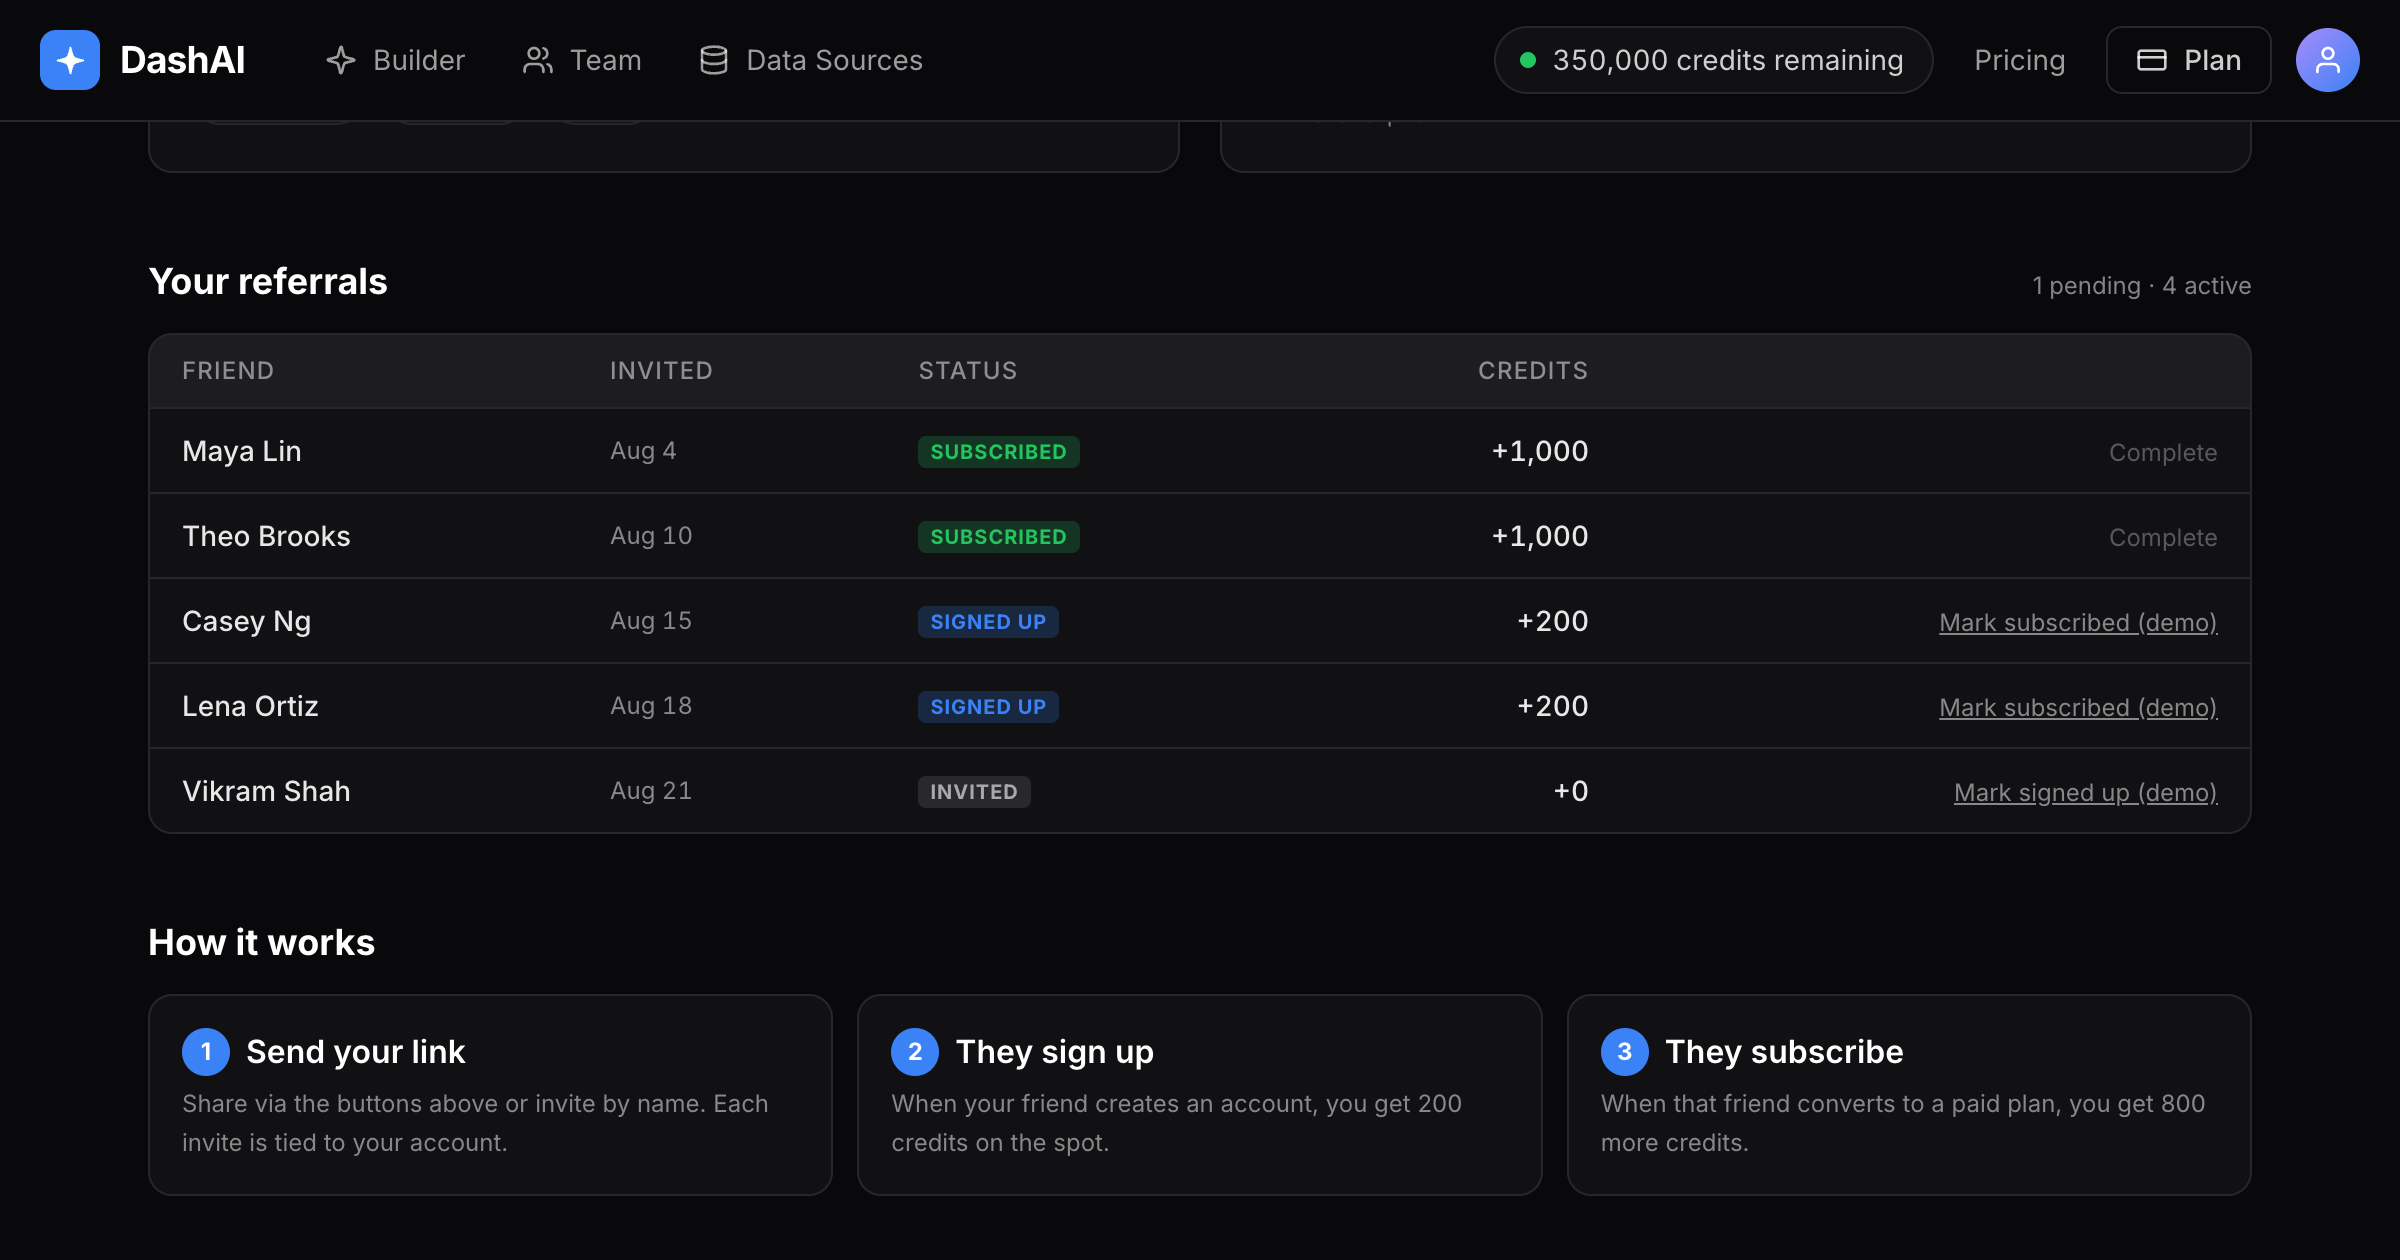Click the step 1 number badge
Viewport: 2400px width, 1260px height.
206,1052
